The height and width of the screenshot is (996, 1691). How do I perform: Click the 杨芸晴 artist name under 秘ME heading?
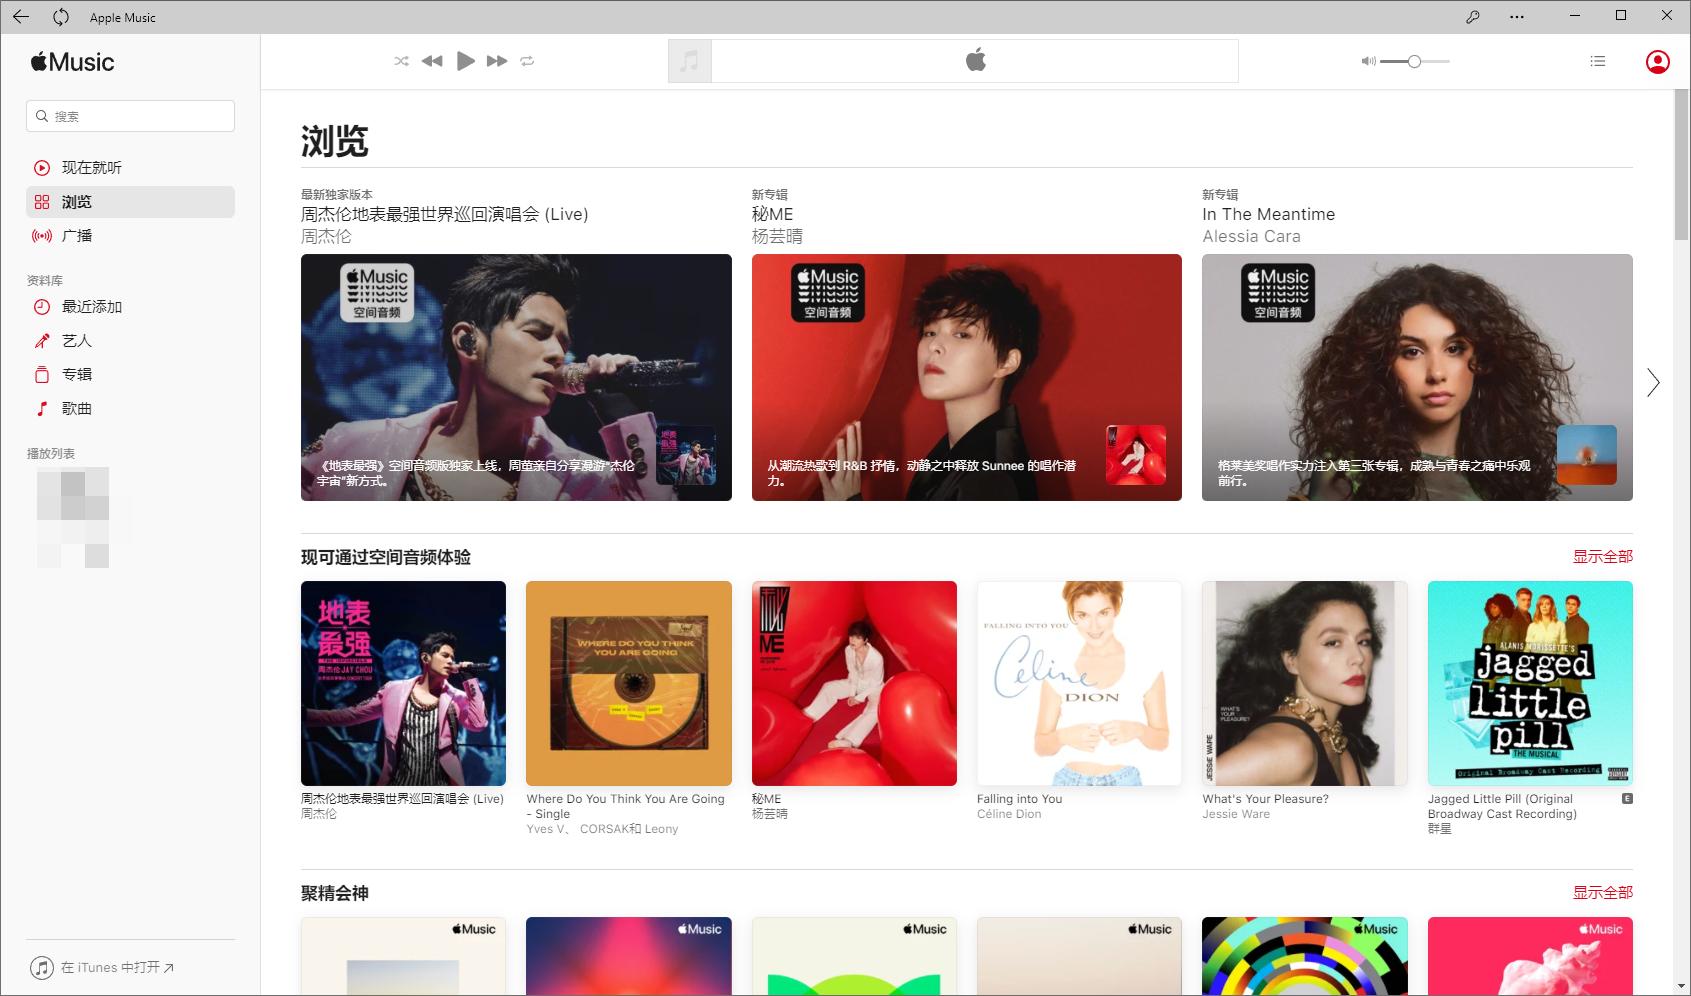pos(777,237)
